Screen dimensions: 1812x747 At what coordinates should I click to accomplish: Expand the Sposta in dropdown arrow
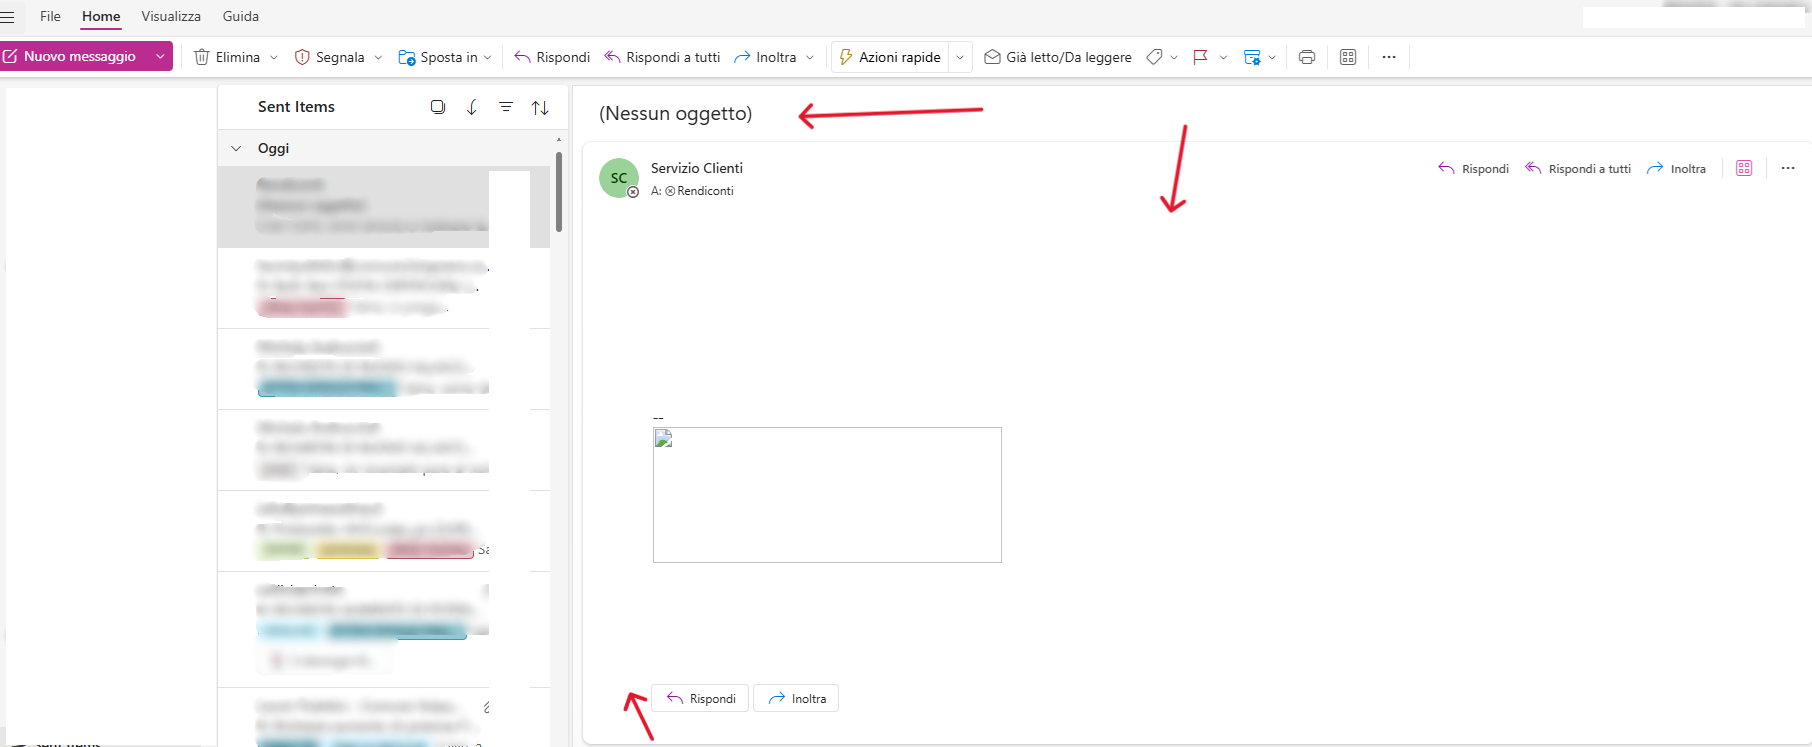[487, 57]
